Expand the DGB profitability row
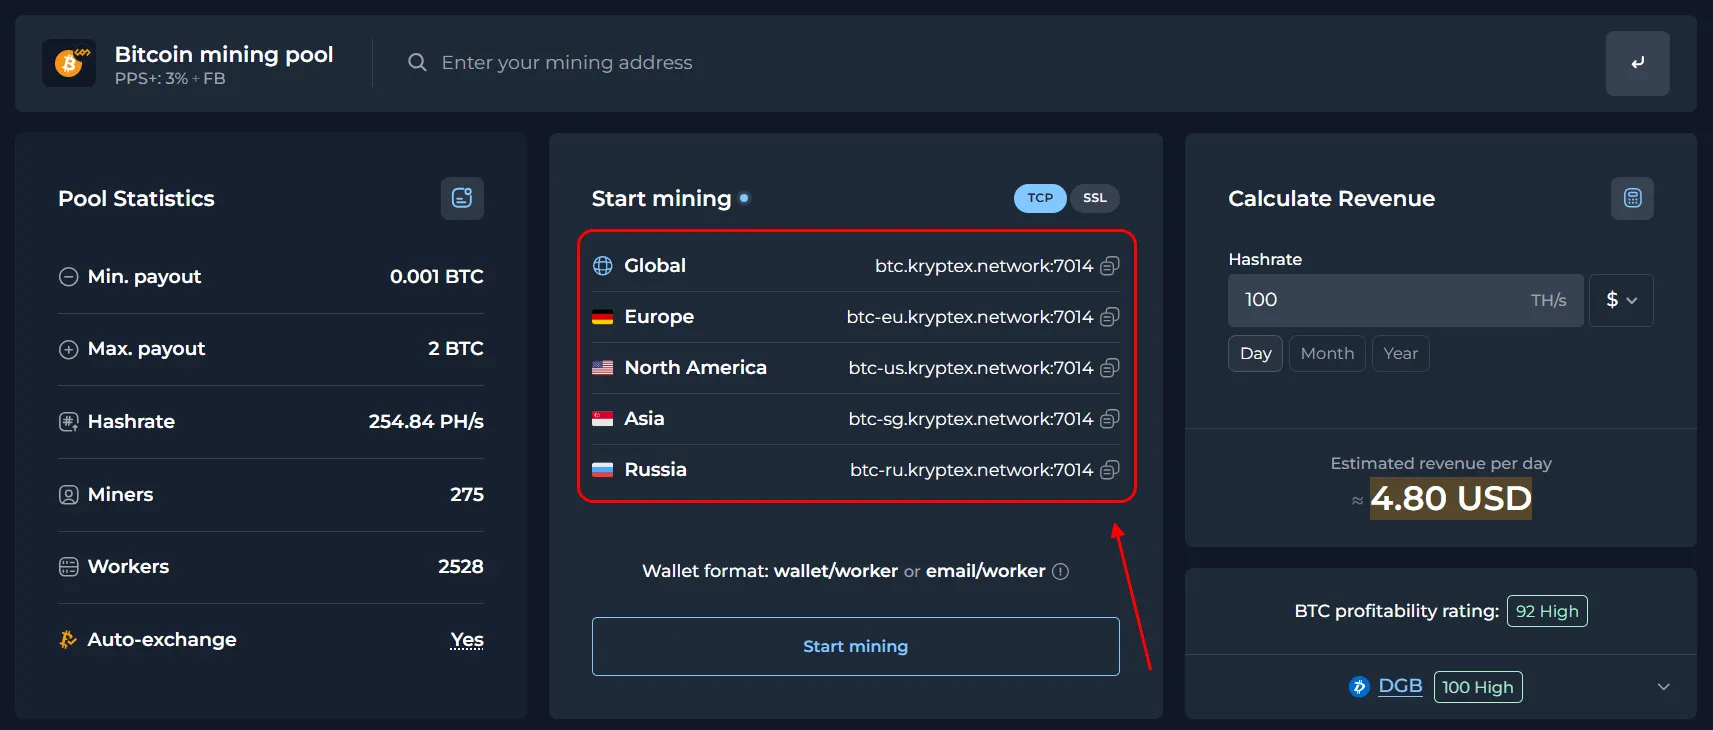This screenshot has height=730, width=1713. click(1663, 687)
